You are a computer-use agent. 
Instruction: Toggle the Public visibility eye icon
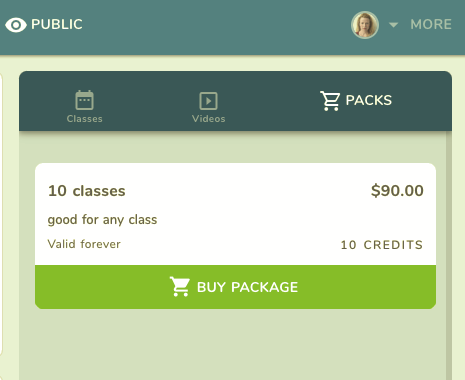click(x=16, y=25)
